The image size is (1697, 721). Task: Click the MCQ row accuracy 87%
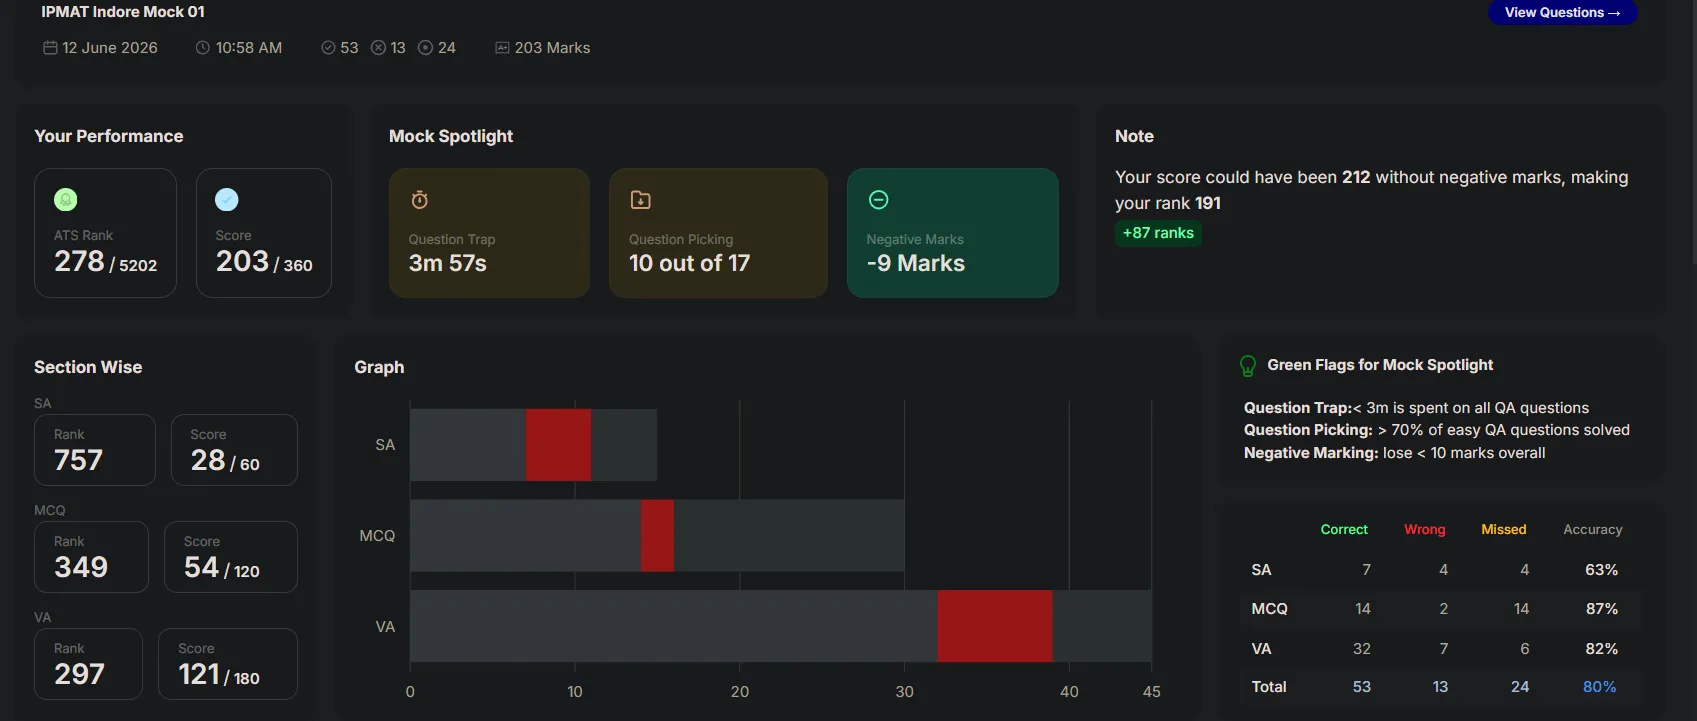click(1601, 609)
